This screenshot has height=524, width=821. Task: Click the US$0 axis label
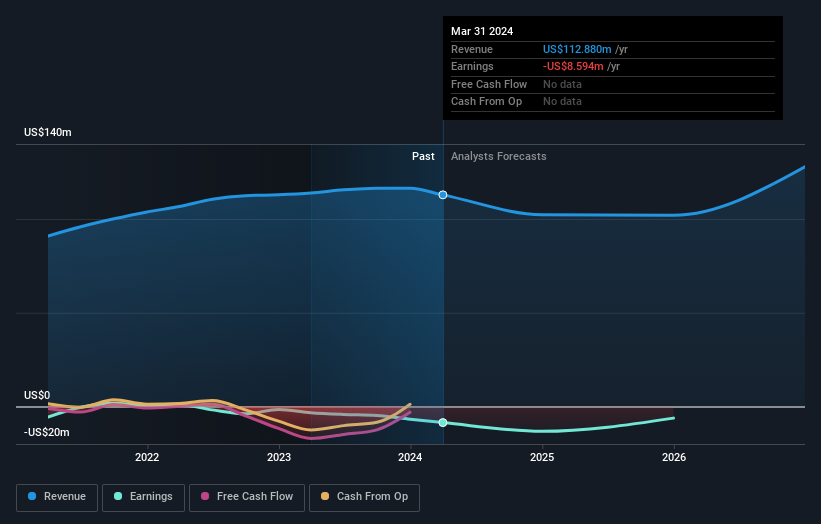tap(37, 395)
